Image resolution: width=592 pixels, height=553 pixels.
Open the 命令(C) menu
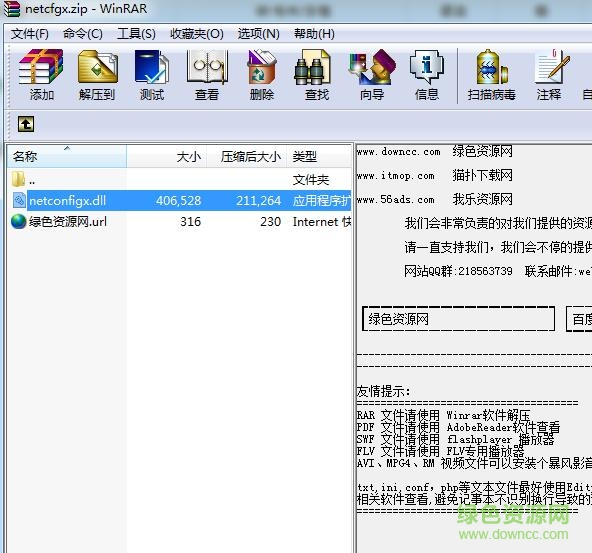click(x=83, y=34)
